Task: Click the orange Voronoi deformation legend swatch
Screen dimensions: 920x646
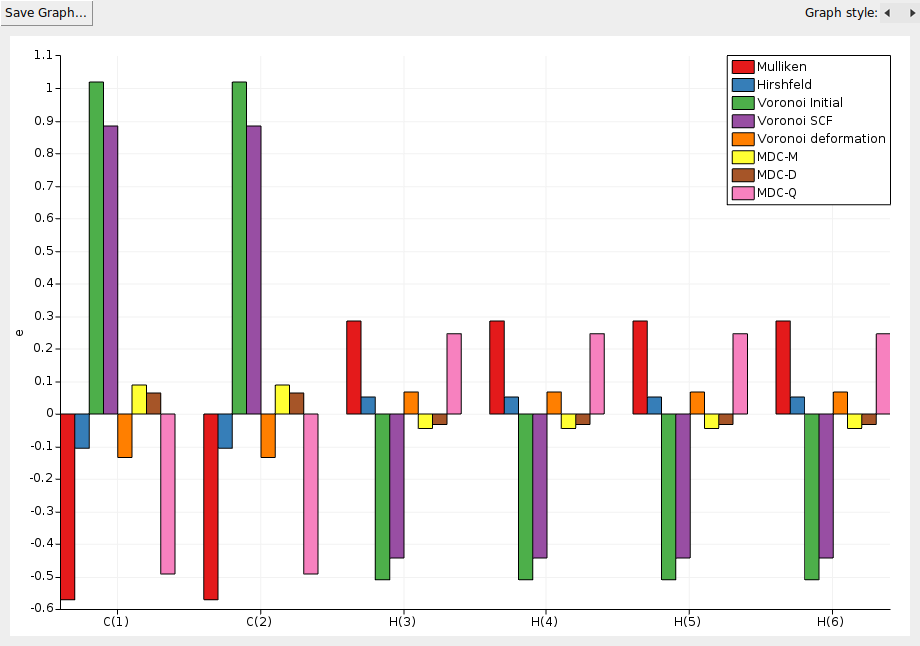Action: 741,138
